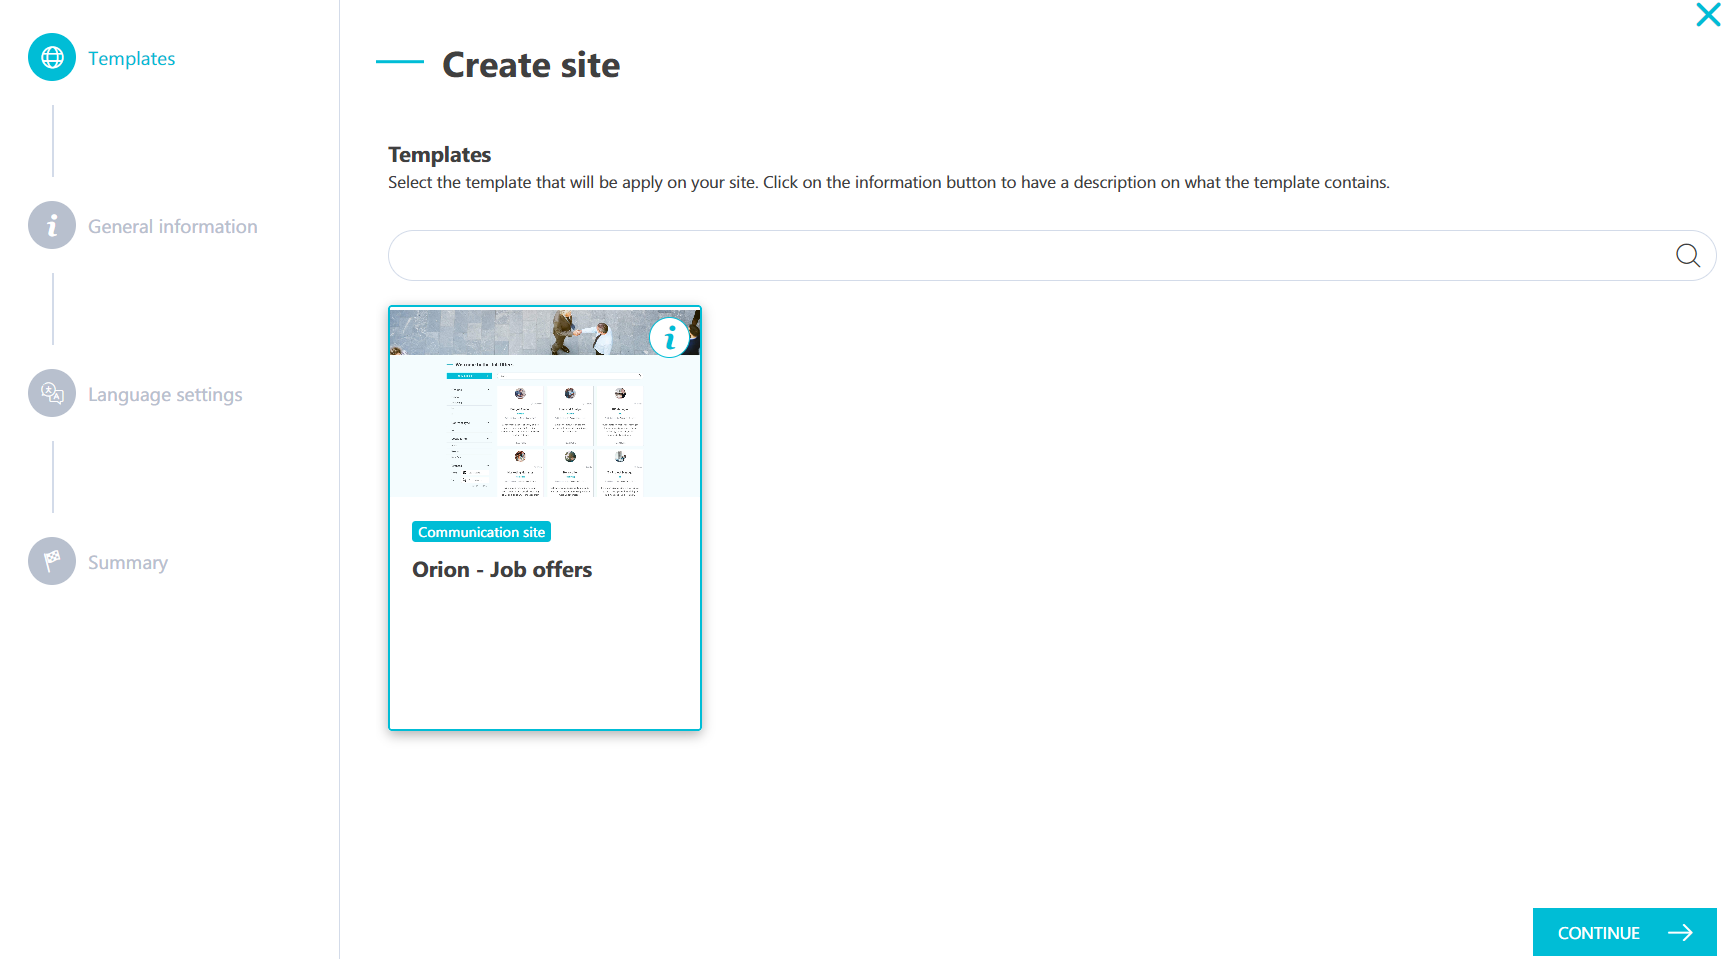Click the General information step icon
The height and width of the screenshot is (959, 1728).
[52, 226]
